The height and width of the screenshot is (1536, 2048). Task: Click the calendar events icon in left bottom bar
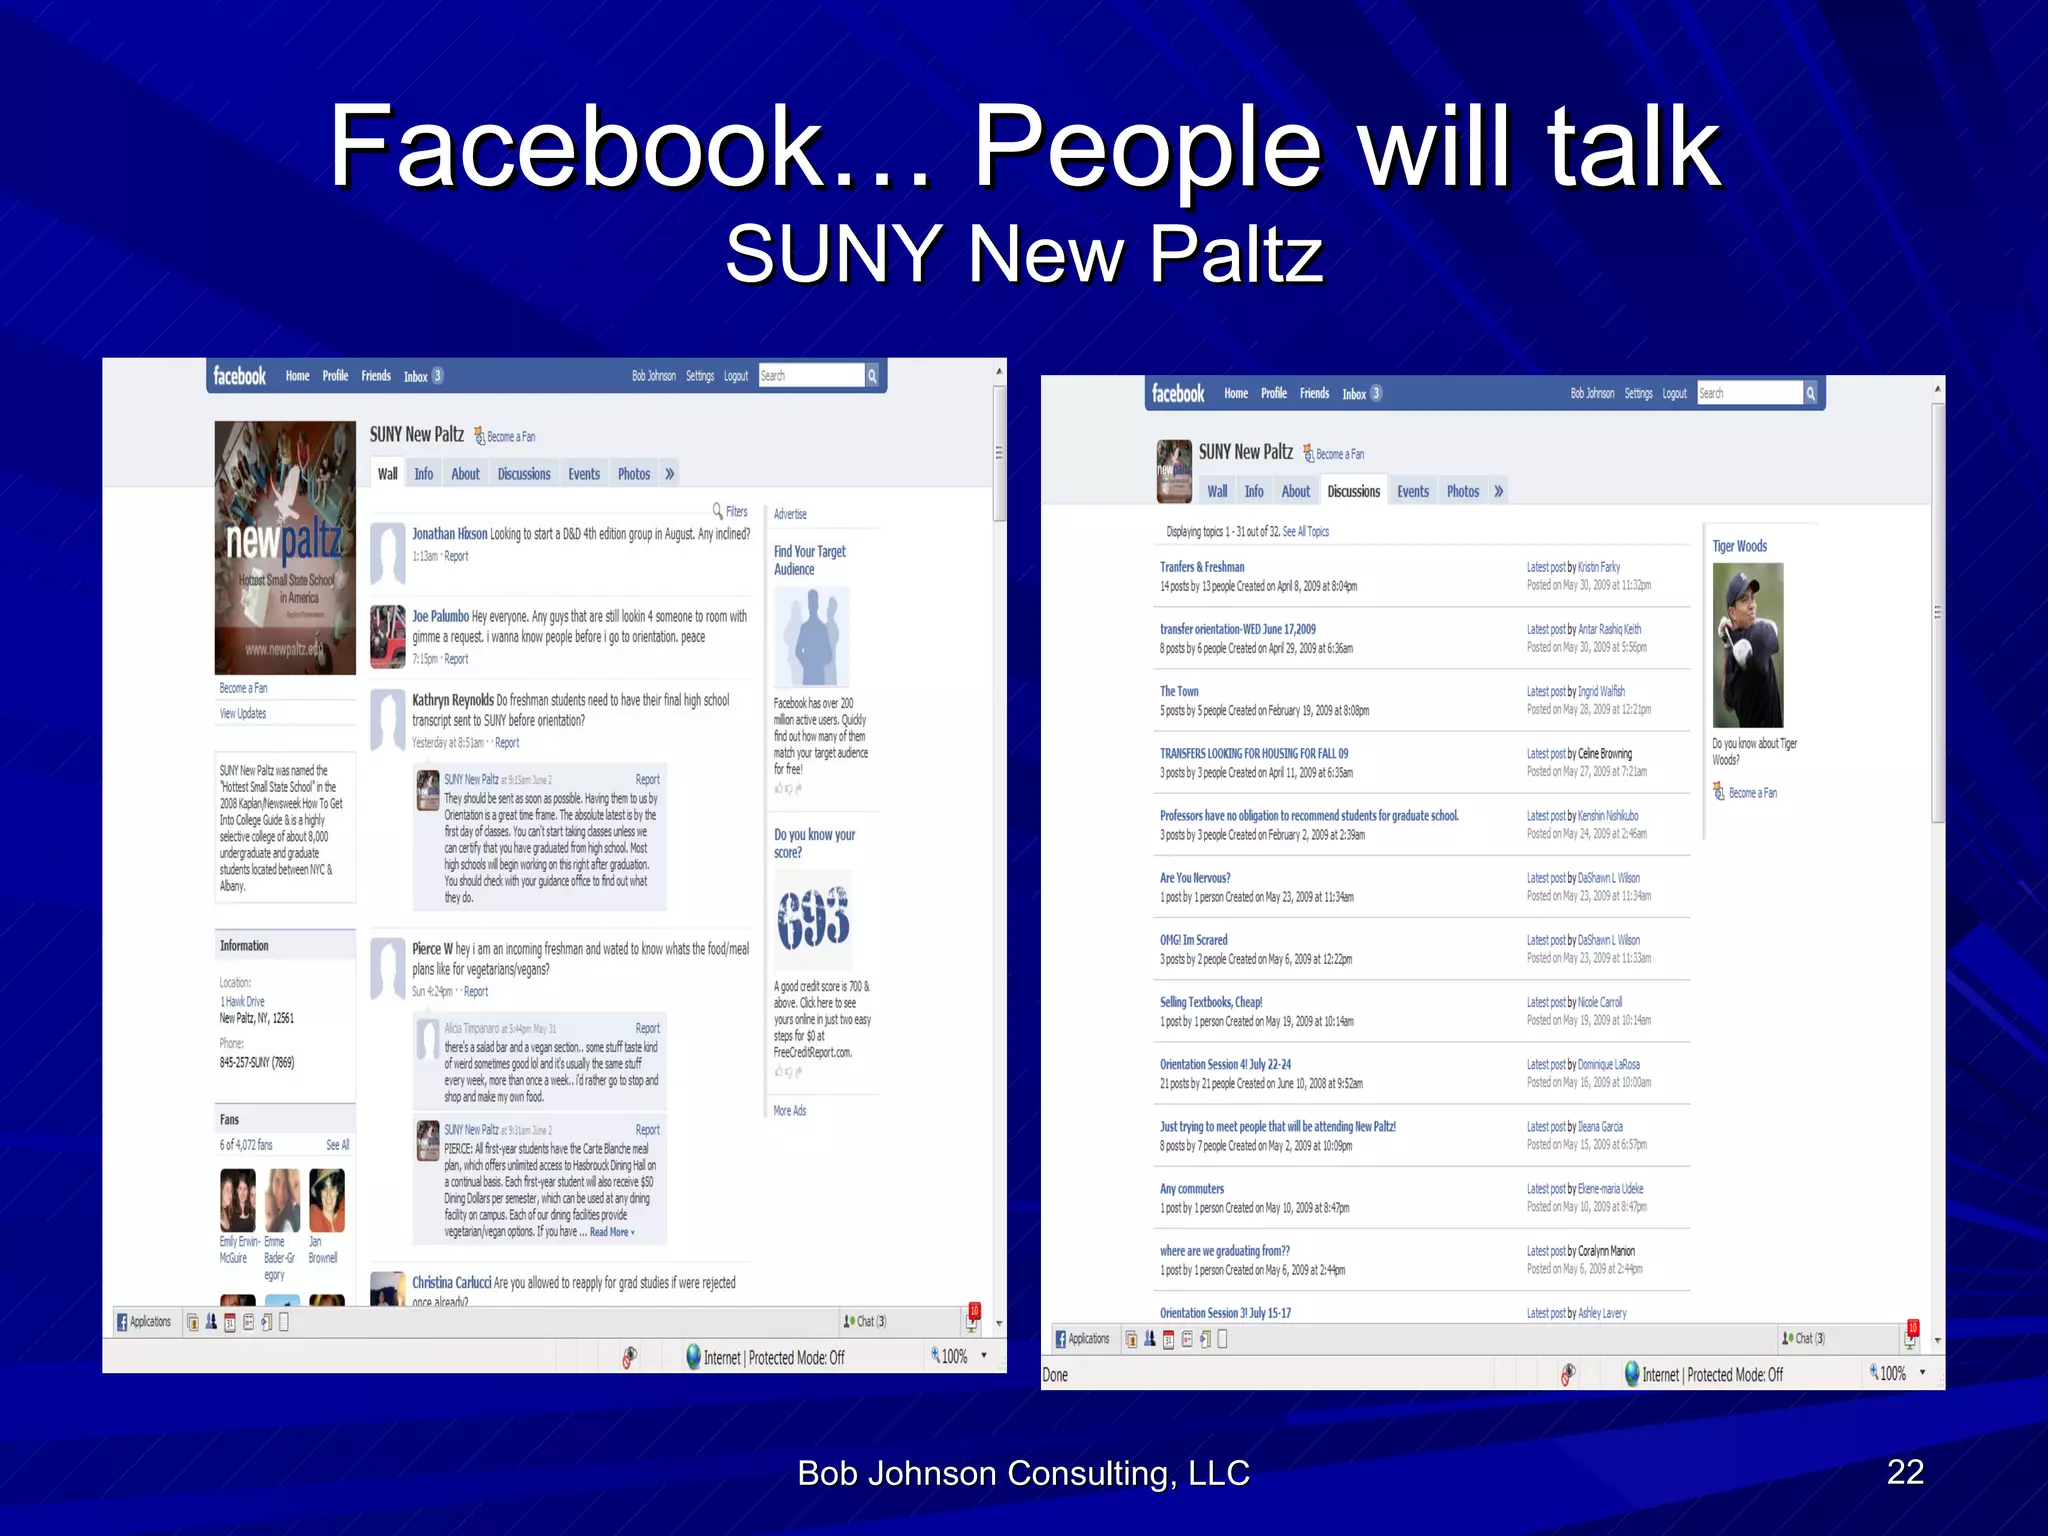coord(230,1322)
